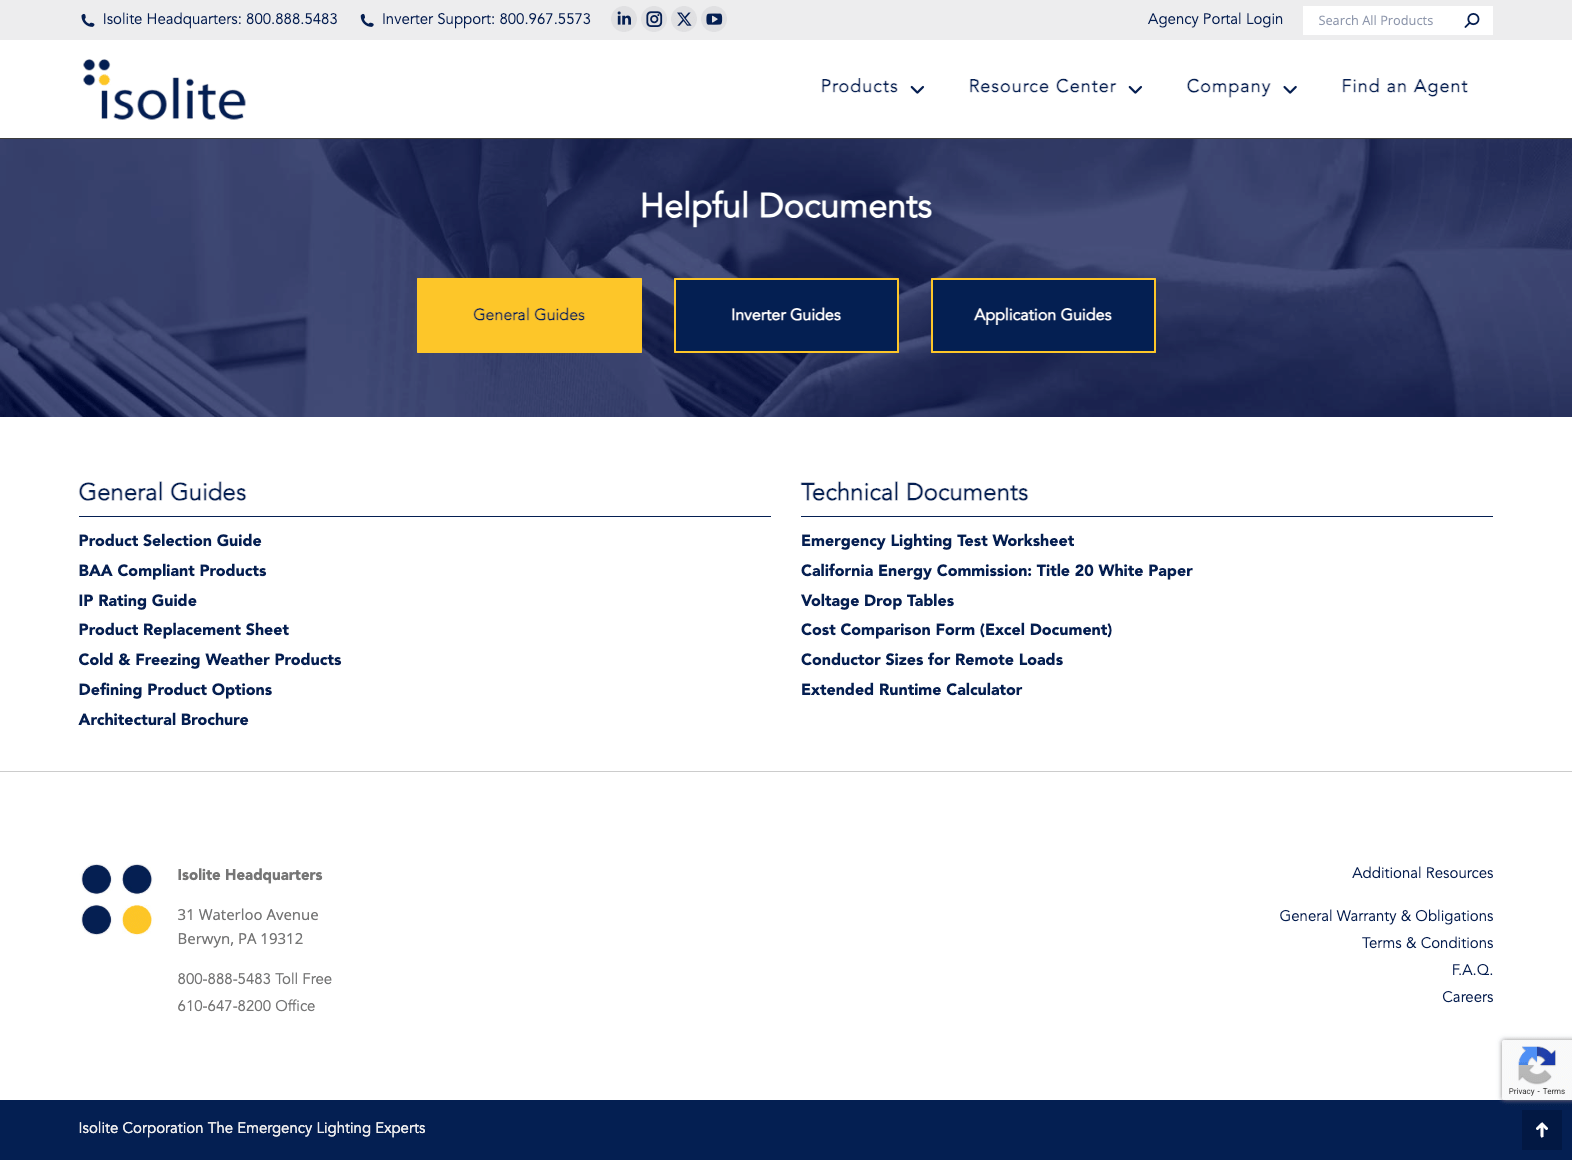Image resolution: width=1572 pixels, height=1160 pixels.
Task: Open Cold & Freezing Weather Products
Action: pyautogui.click(x=210, y=660)
